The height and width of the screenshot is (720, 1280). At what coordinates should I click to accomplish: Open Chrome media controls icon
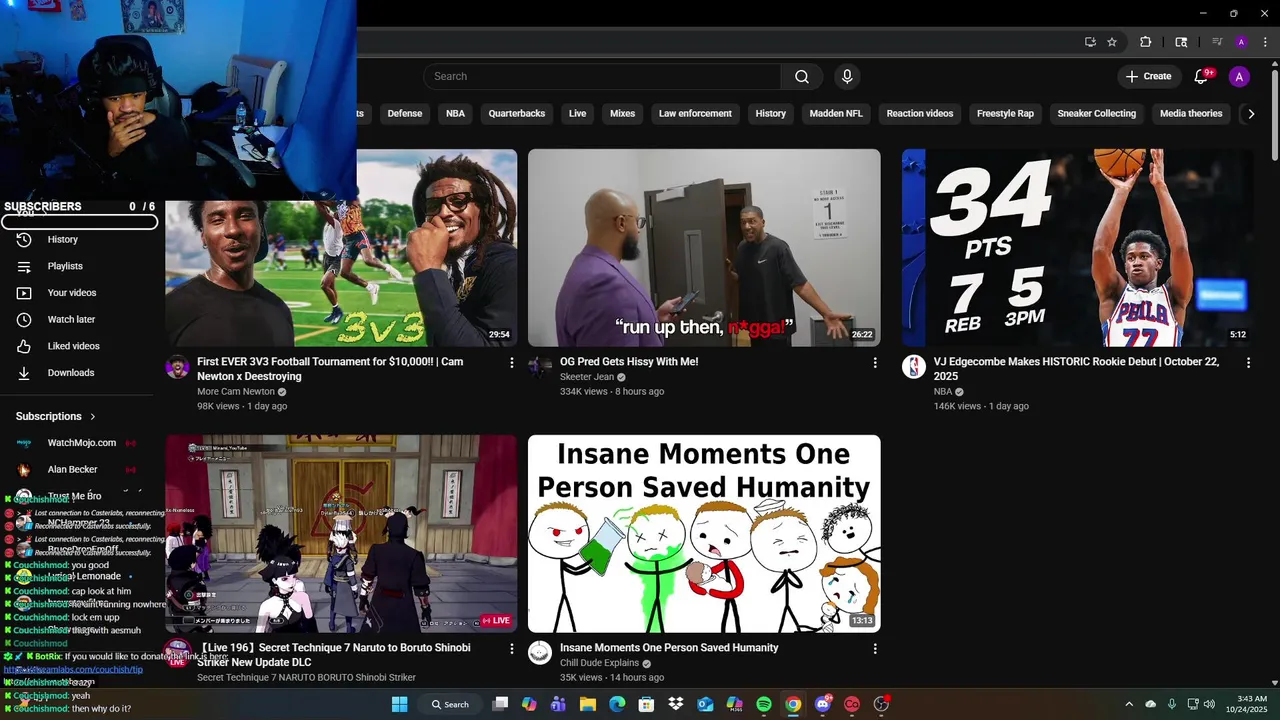1217,42
